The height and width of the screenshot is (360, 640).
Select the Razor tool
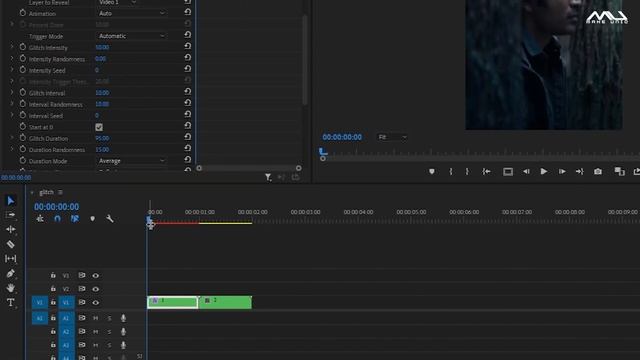coord(11,244)
